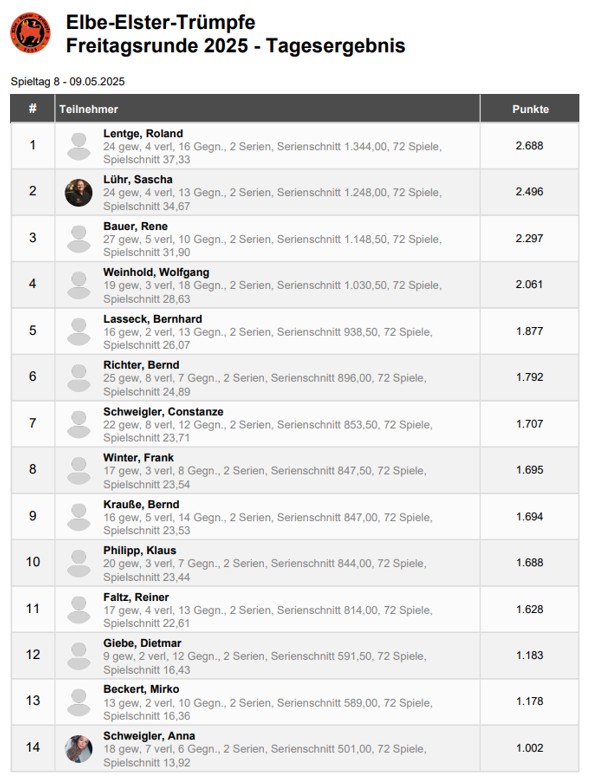Select the name Philipp, Klaus

click(x=140, y=550)
